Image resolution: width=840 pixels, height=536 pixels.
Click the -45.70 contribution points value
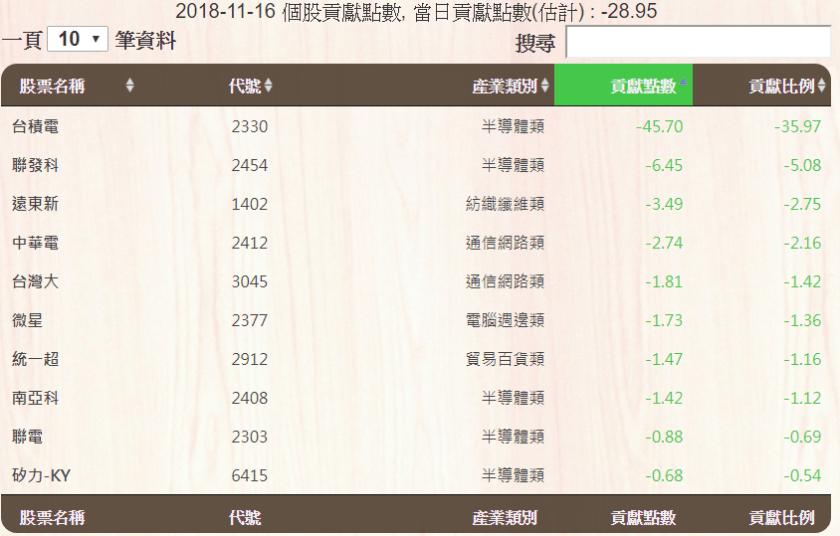coord(659,127)
